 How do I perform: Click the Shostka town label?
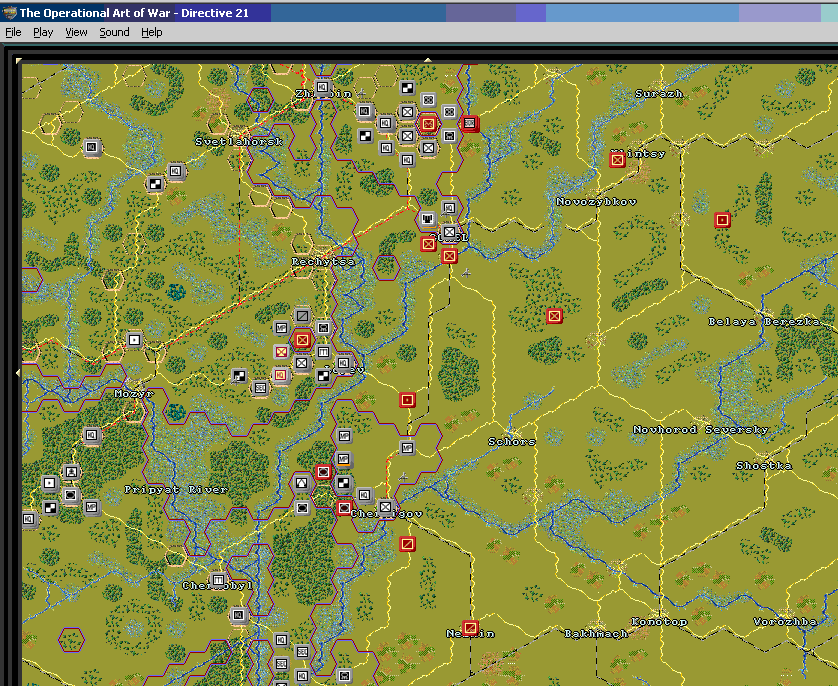(x=764, y=465)
